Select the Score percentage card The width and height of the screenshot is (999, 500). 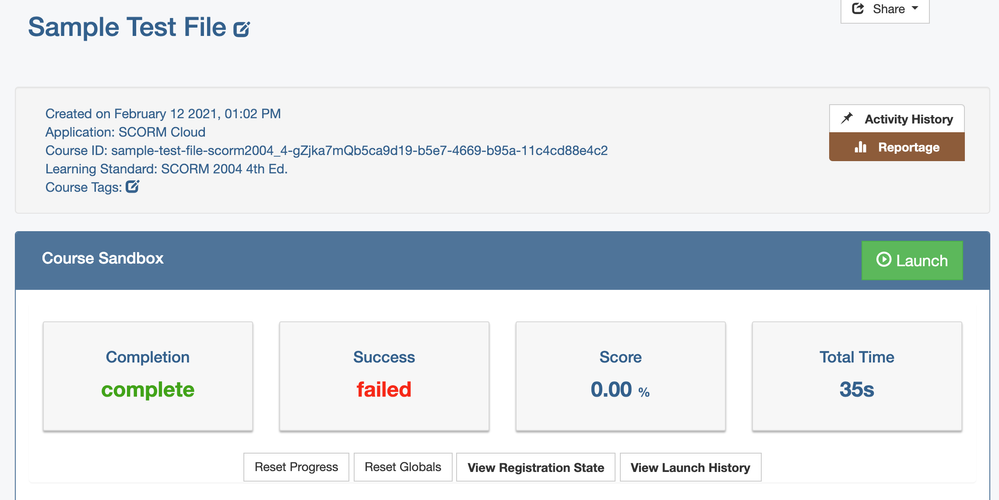(x=620, y=376)
